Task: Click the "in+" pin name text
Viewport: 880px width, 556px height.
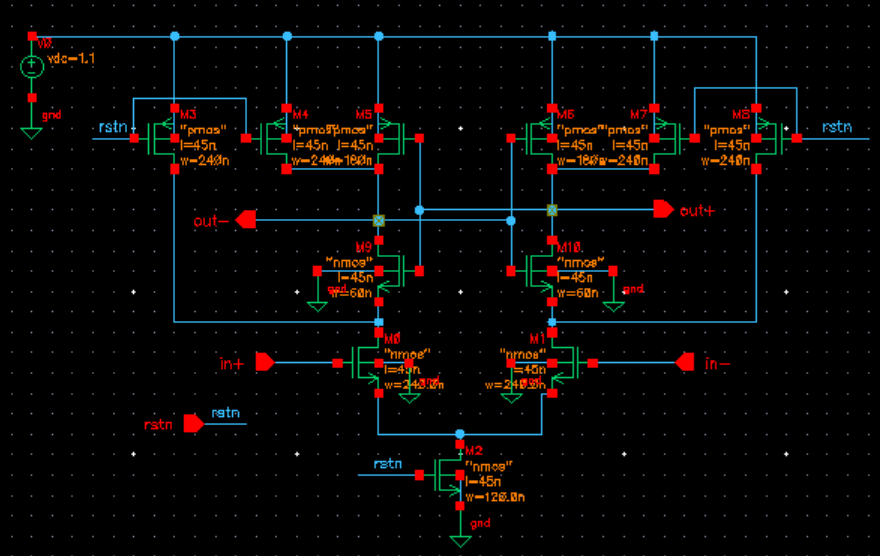Action: coord(232,364)
